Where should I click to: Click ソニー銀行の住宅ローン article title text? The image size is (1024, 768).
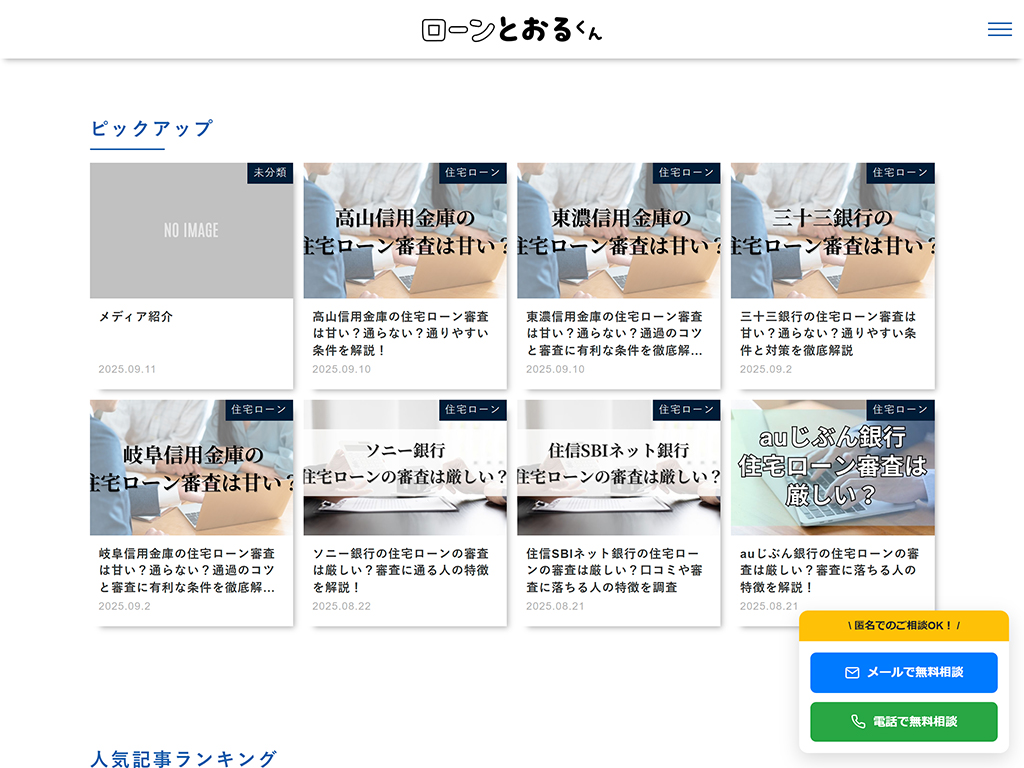(x=401, y=570)
